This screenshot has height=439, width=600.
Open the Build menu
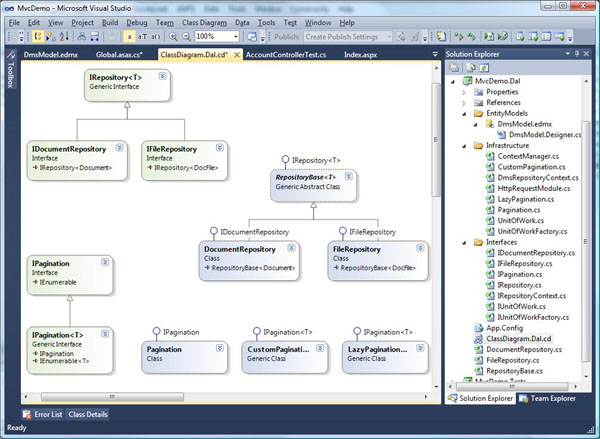pyautogui.click(x=110, y=23)
